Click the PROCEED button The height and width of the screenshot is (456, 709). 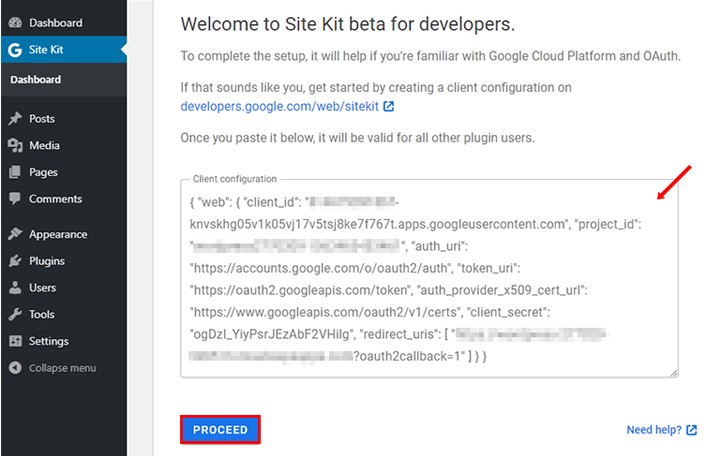(x=220, y=429)
